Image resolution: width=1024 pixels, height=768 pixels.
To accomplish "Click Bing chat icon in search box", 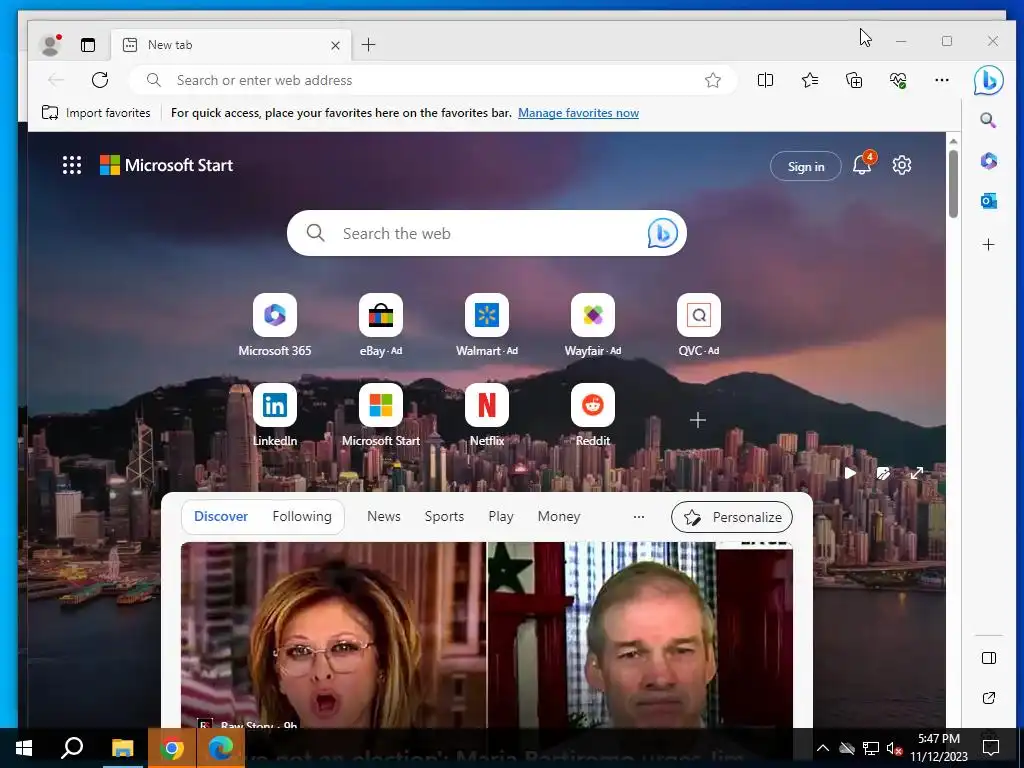I will pos(662,233).
